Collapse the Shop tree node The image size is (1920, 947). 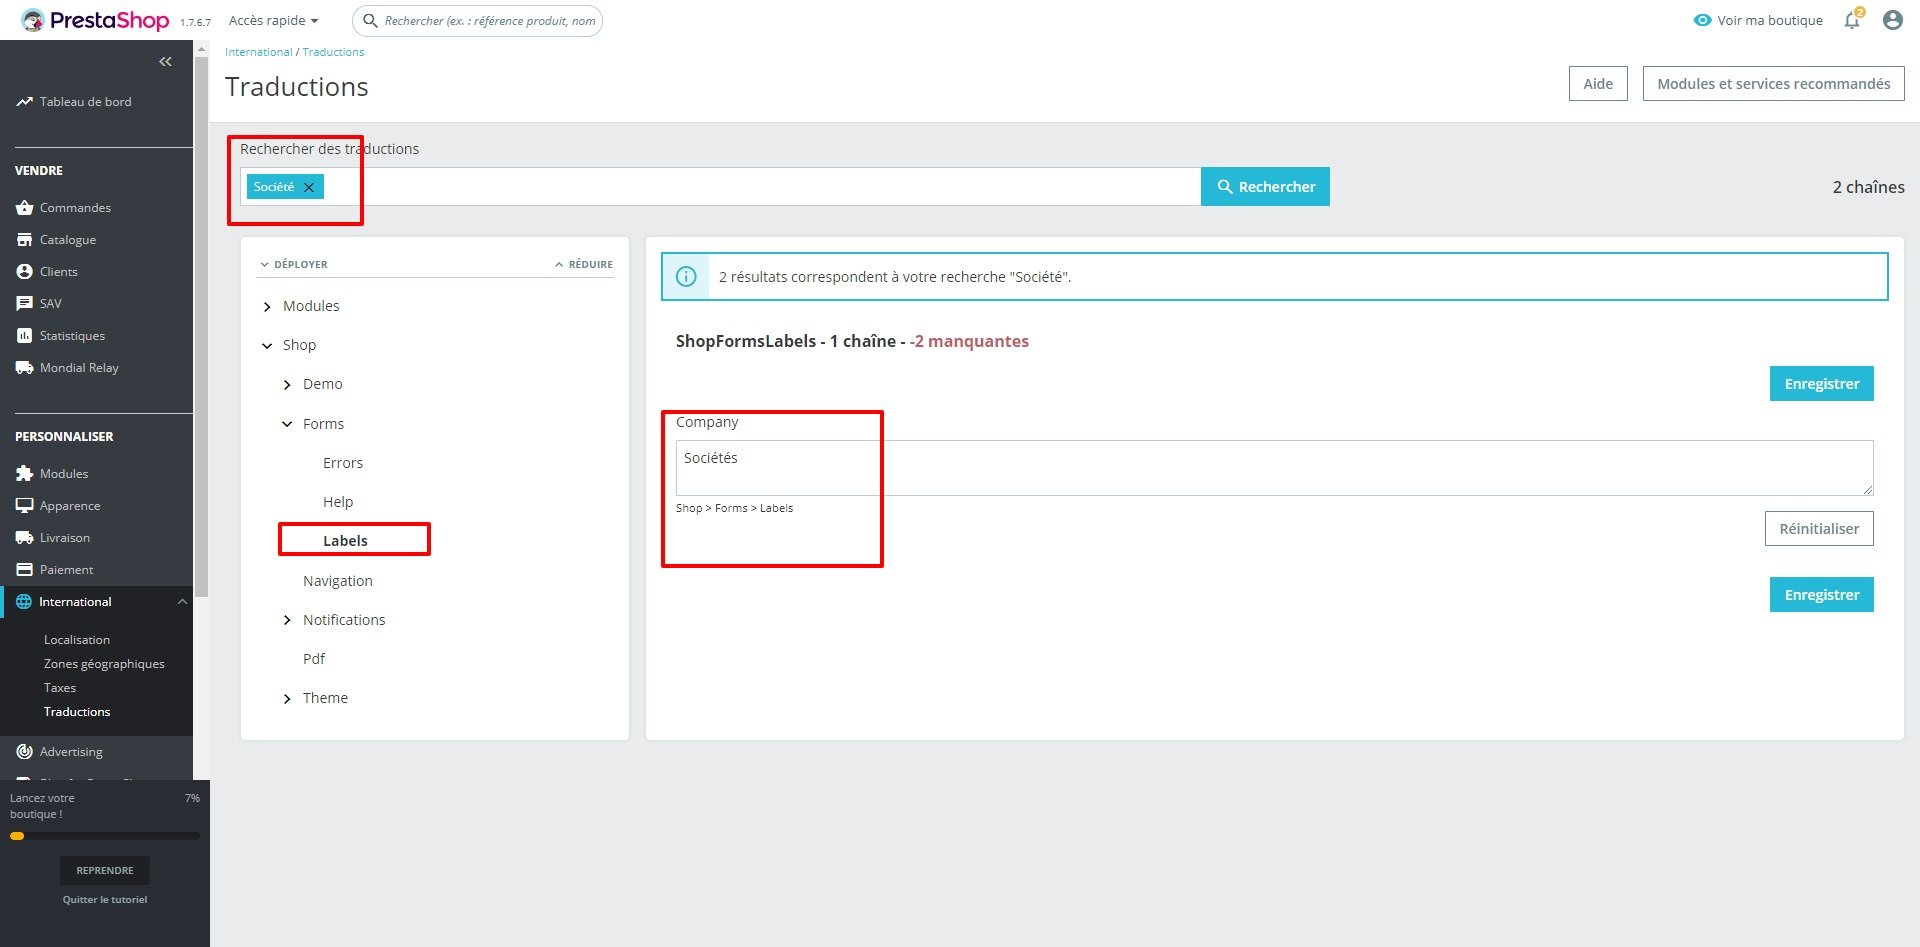[267, 346]
